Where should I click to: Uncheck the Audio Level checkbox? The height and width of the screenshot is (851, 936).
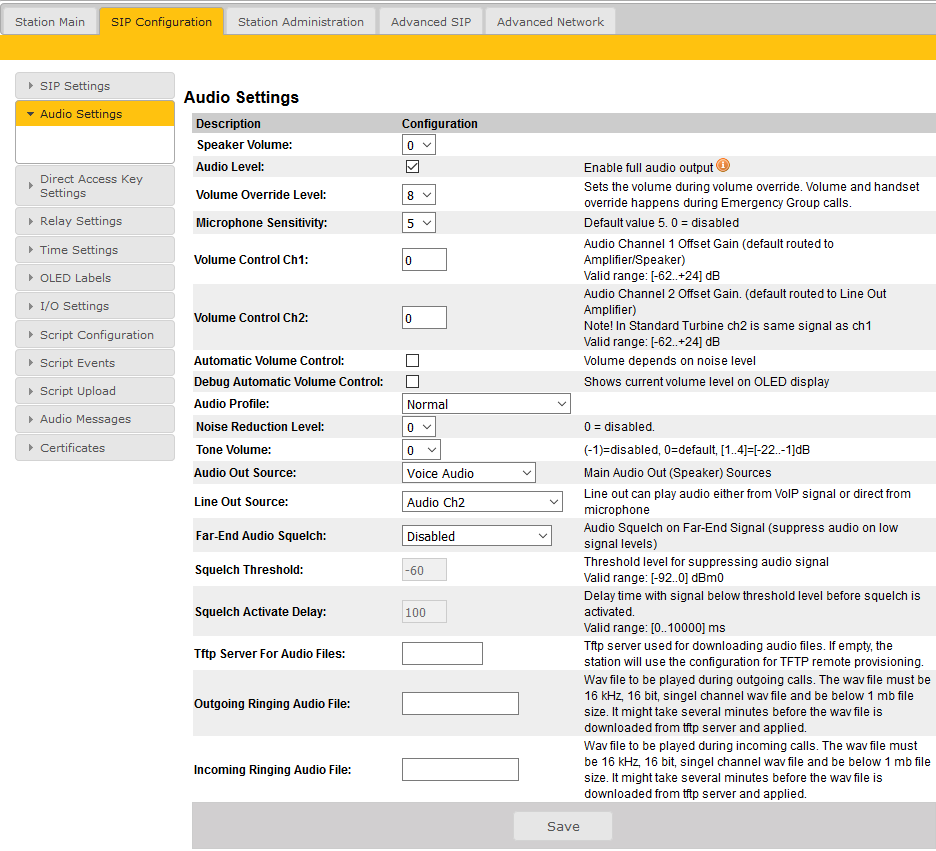click(412, 167)
